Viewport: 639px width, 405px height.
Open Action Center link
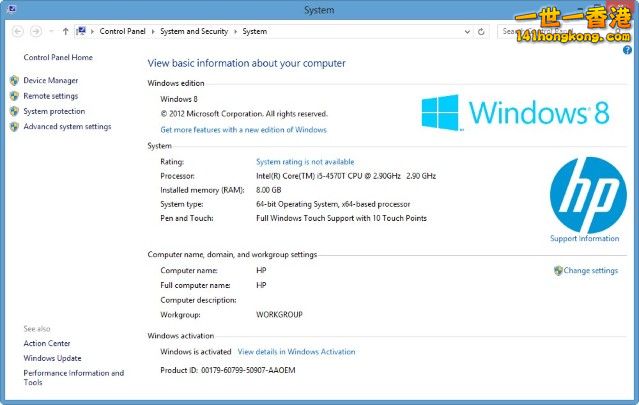pos(47,343)
